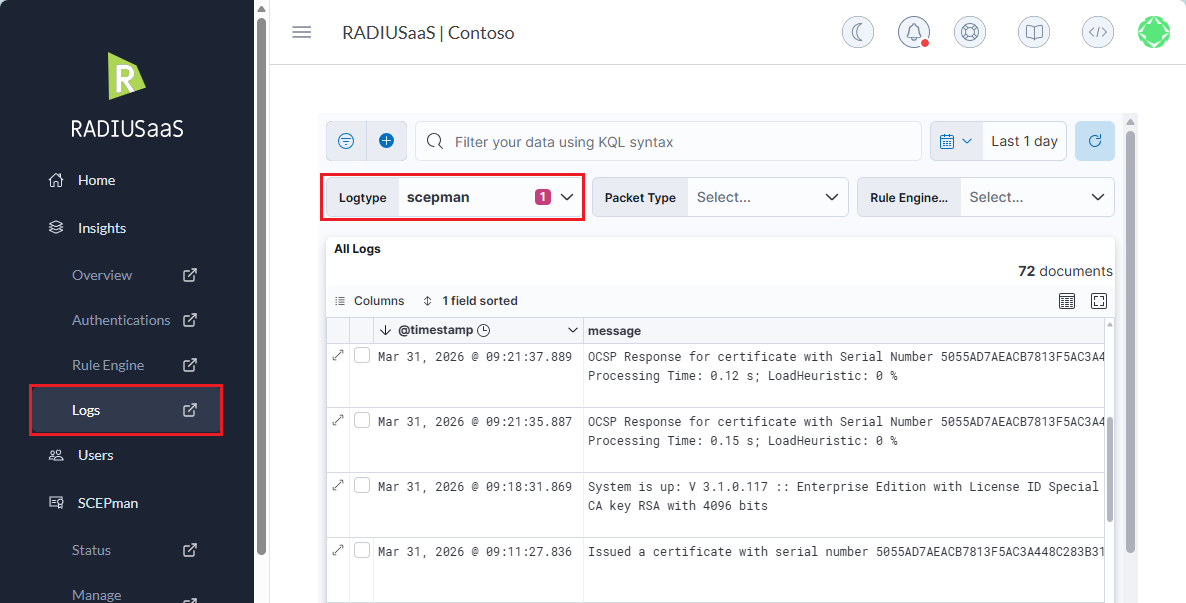Click the Columns button

(x=369, y=301)
